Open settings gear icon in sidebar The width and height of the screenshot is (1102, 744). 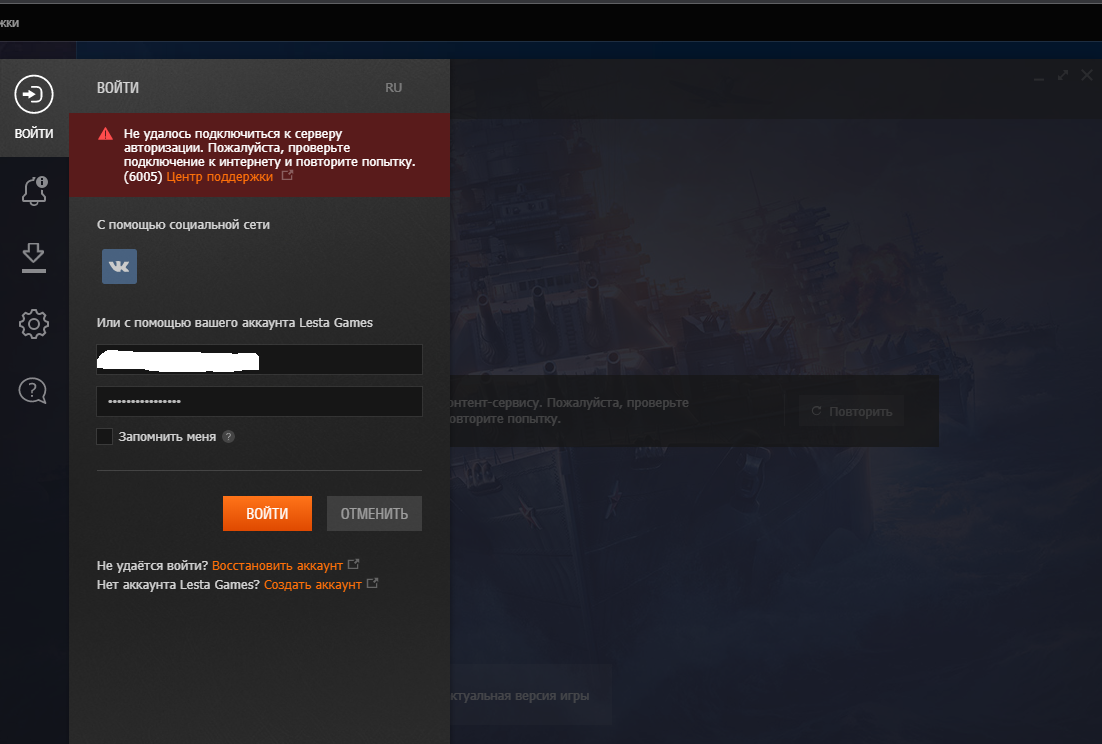[x=34, y=324]
